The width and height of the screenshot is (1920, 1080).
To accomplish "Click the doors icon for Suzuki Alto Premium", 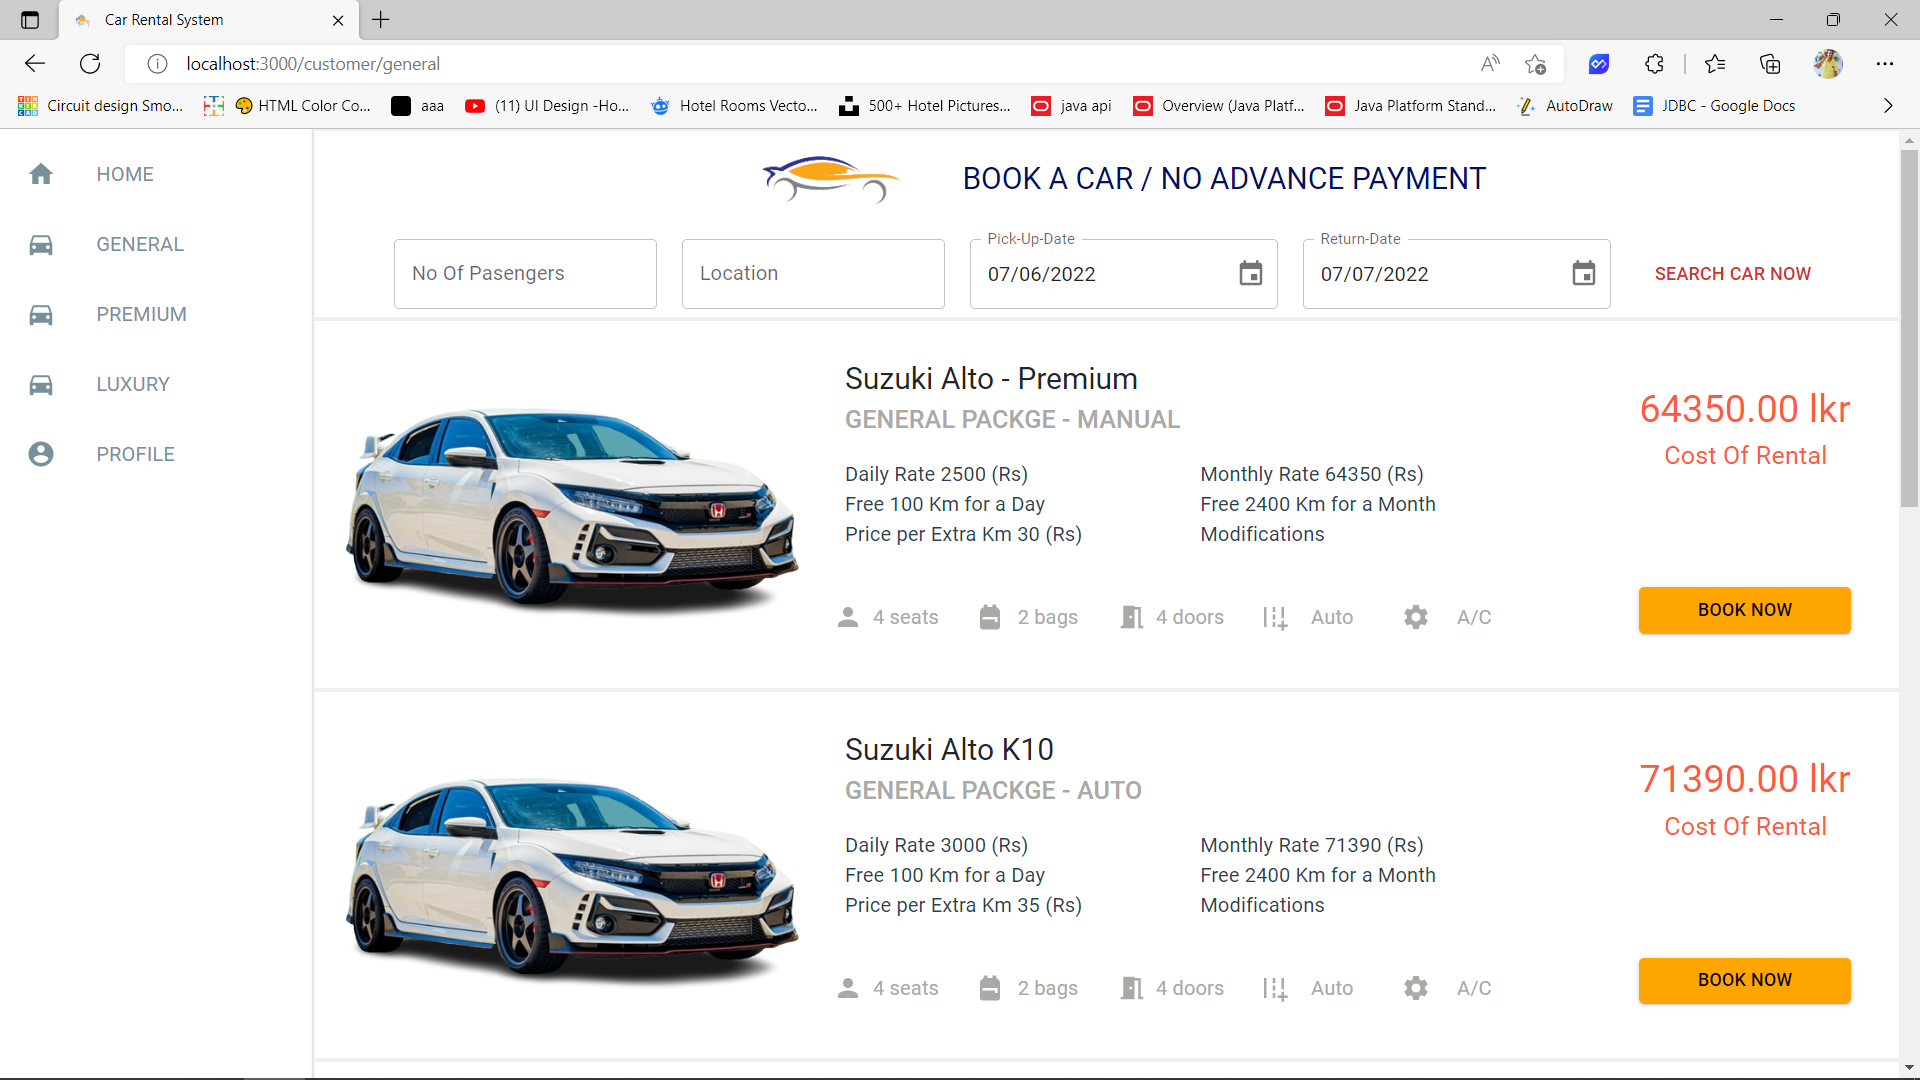I will point(1132,617).
